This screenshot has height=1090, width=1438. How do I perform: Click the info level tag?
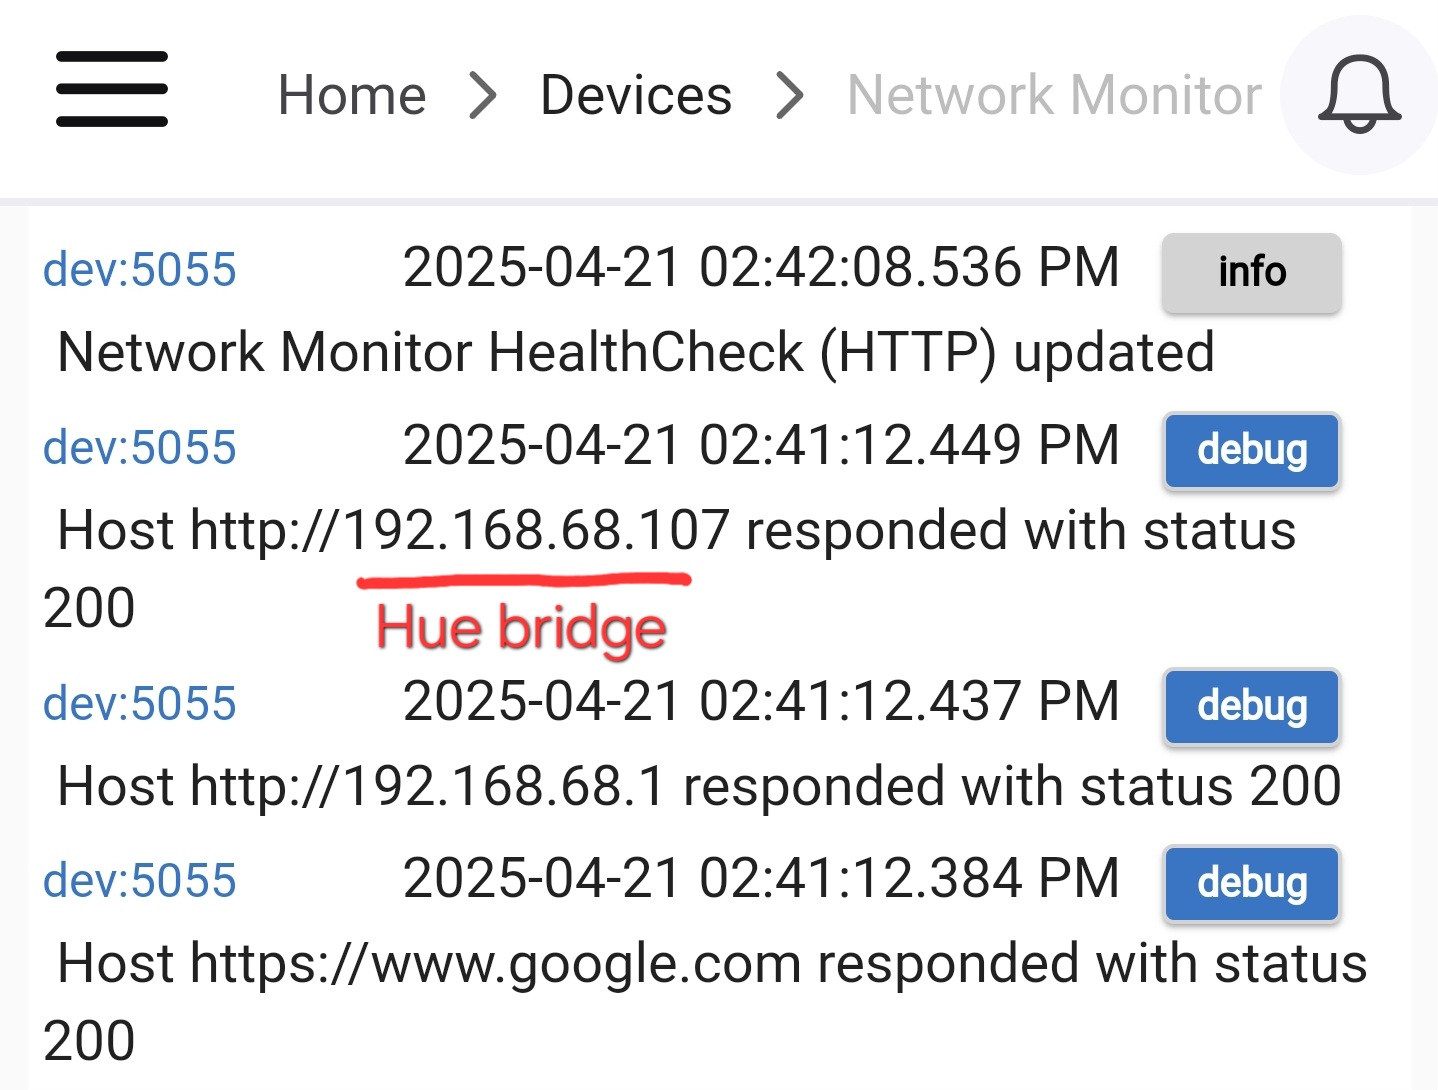click(x=1251, y=272)
